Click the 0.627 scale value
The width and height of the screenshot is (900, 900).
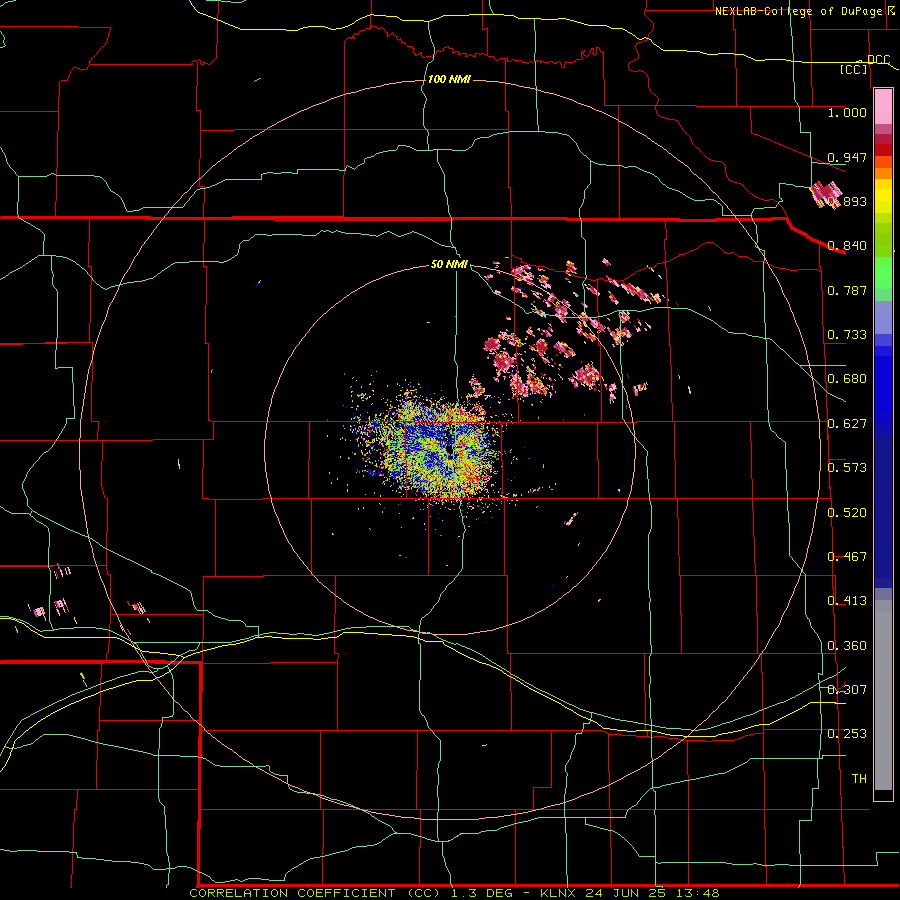tap(847, 424)
